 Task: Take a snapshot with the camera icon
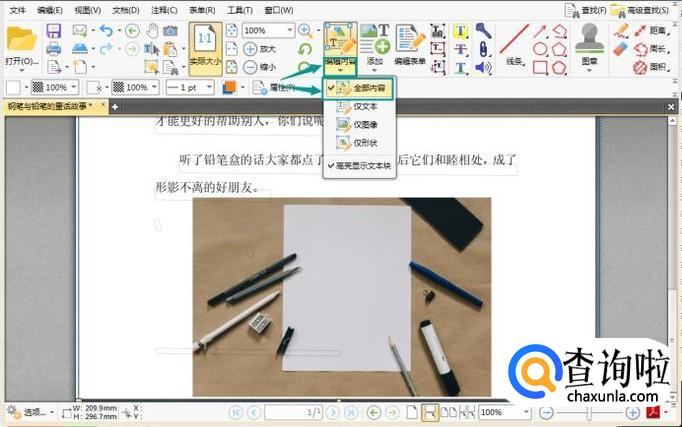click(170, 31)
